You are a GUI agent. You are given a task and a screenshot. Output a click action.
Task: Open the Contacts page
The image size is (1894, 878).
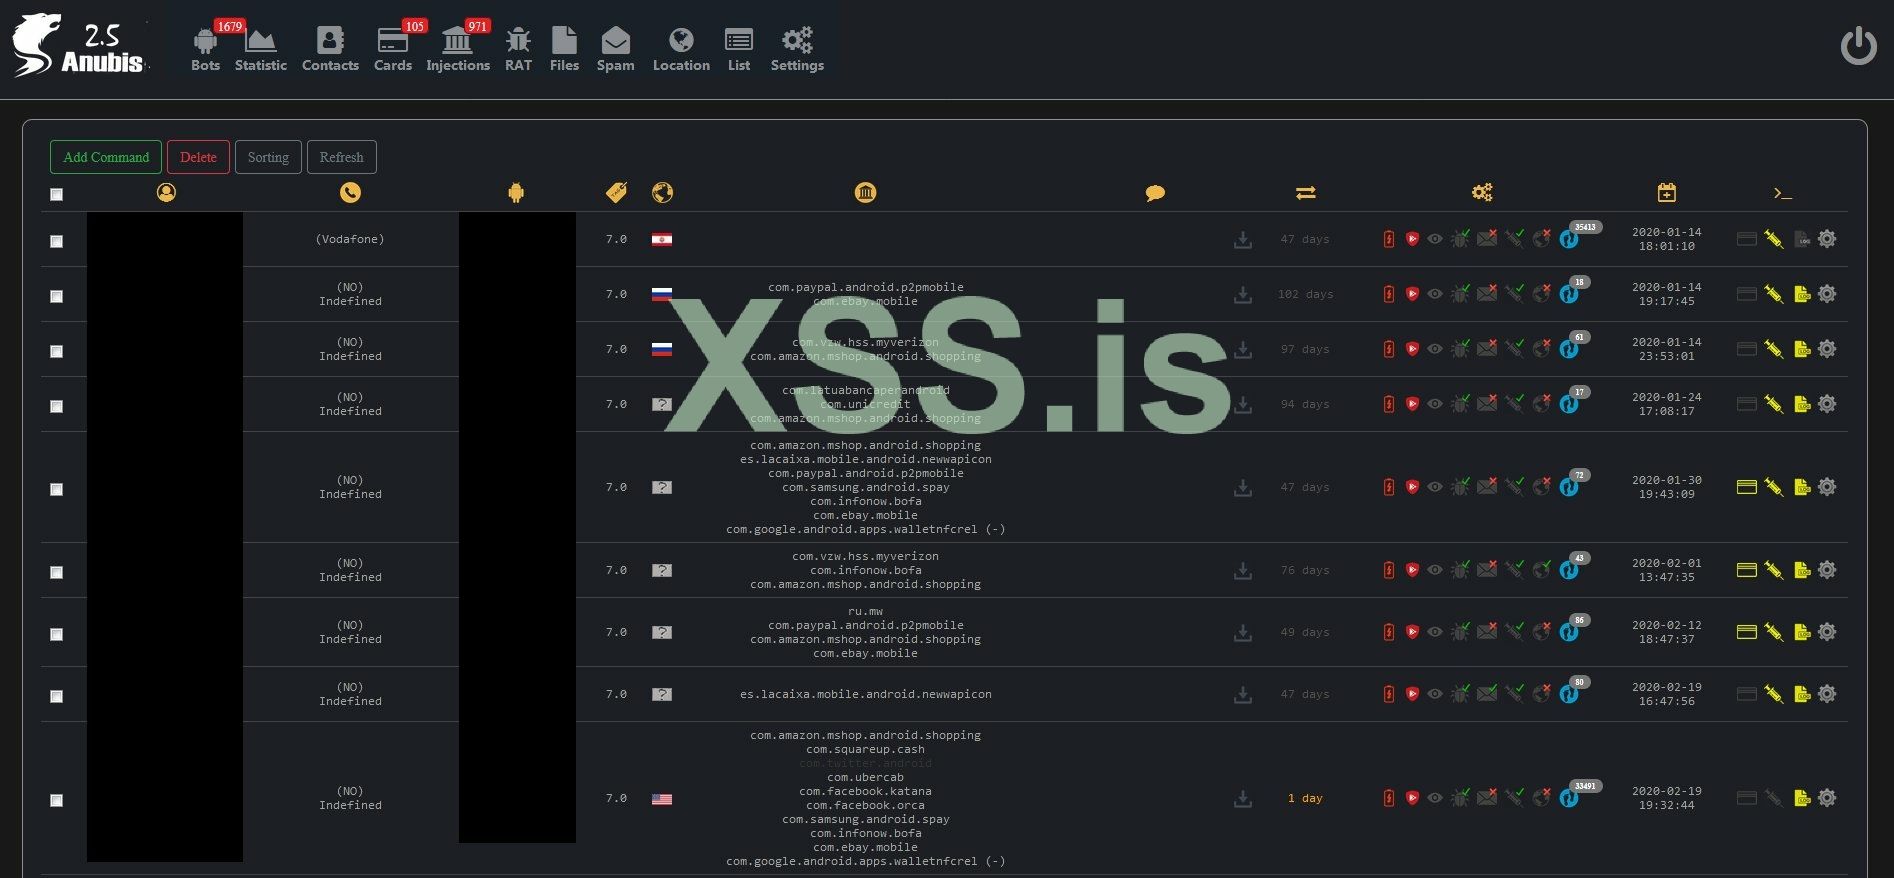330,49
